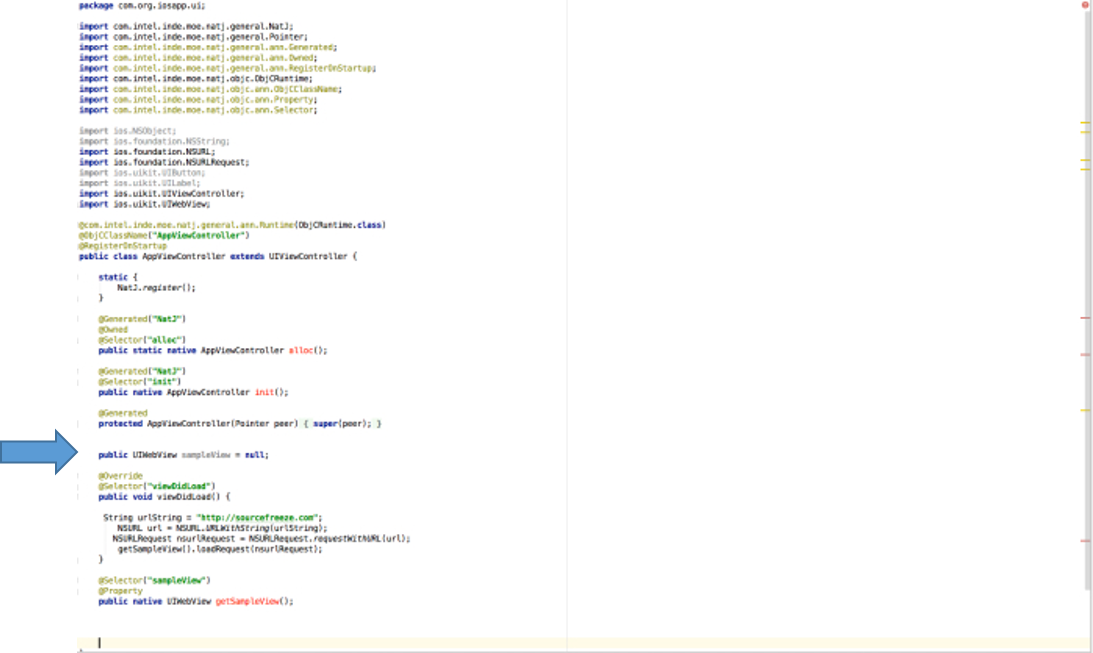Viewport: 1093px width, 653px height.
Task: Click the @Owned annotation
Action: (x=113, y=330)
